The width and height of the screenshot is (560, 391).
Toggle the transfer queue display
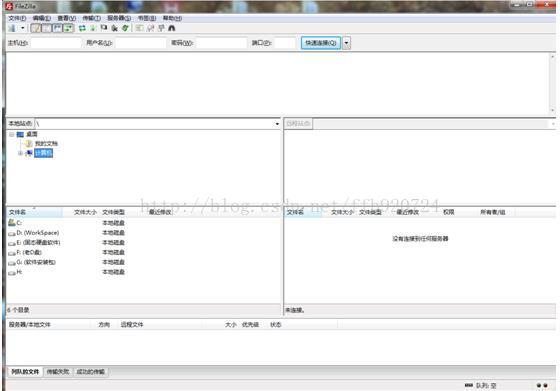[68, 28]
